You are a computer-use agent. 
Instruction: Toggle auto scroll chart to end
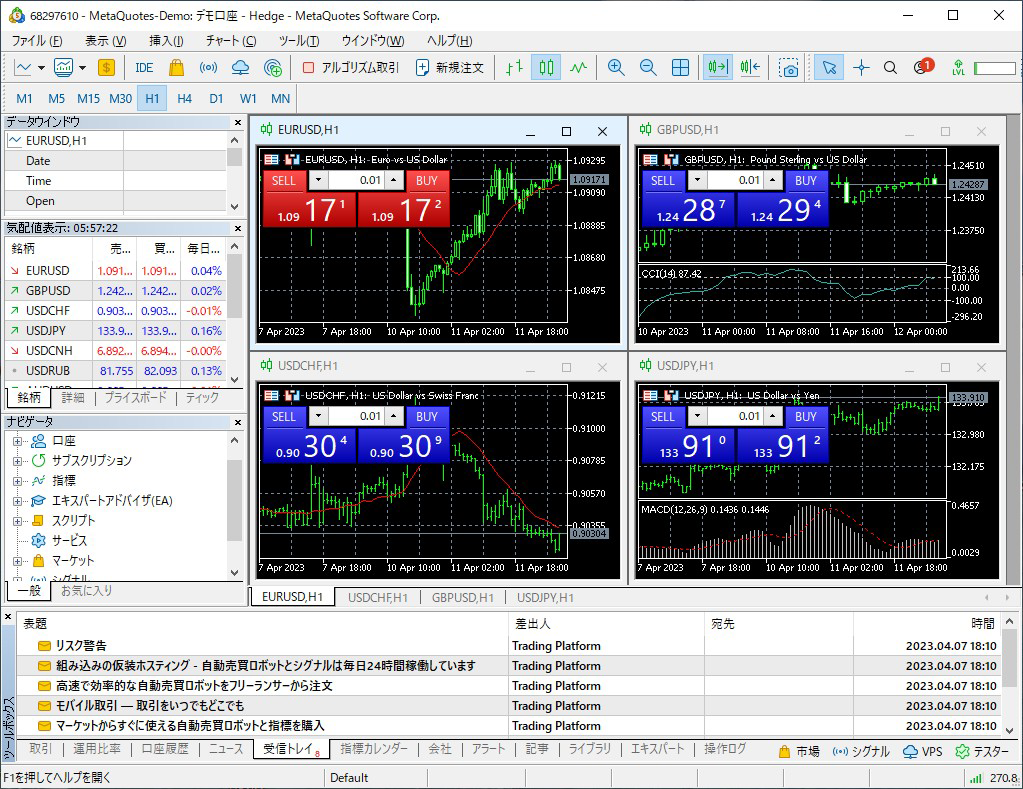(717, 68)
